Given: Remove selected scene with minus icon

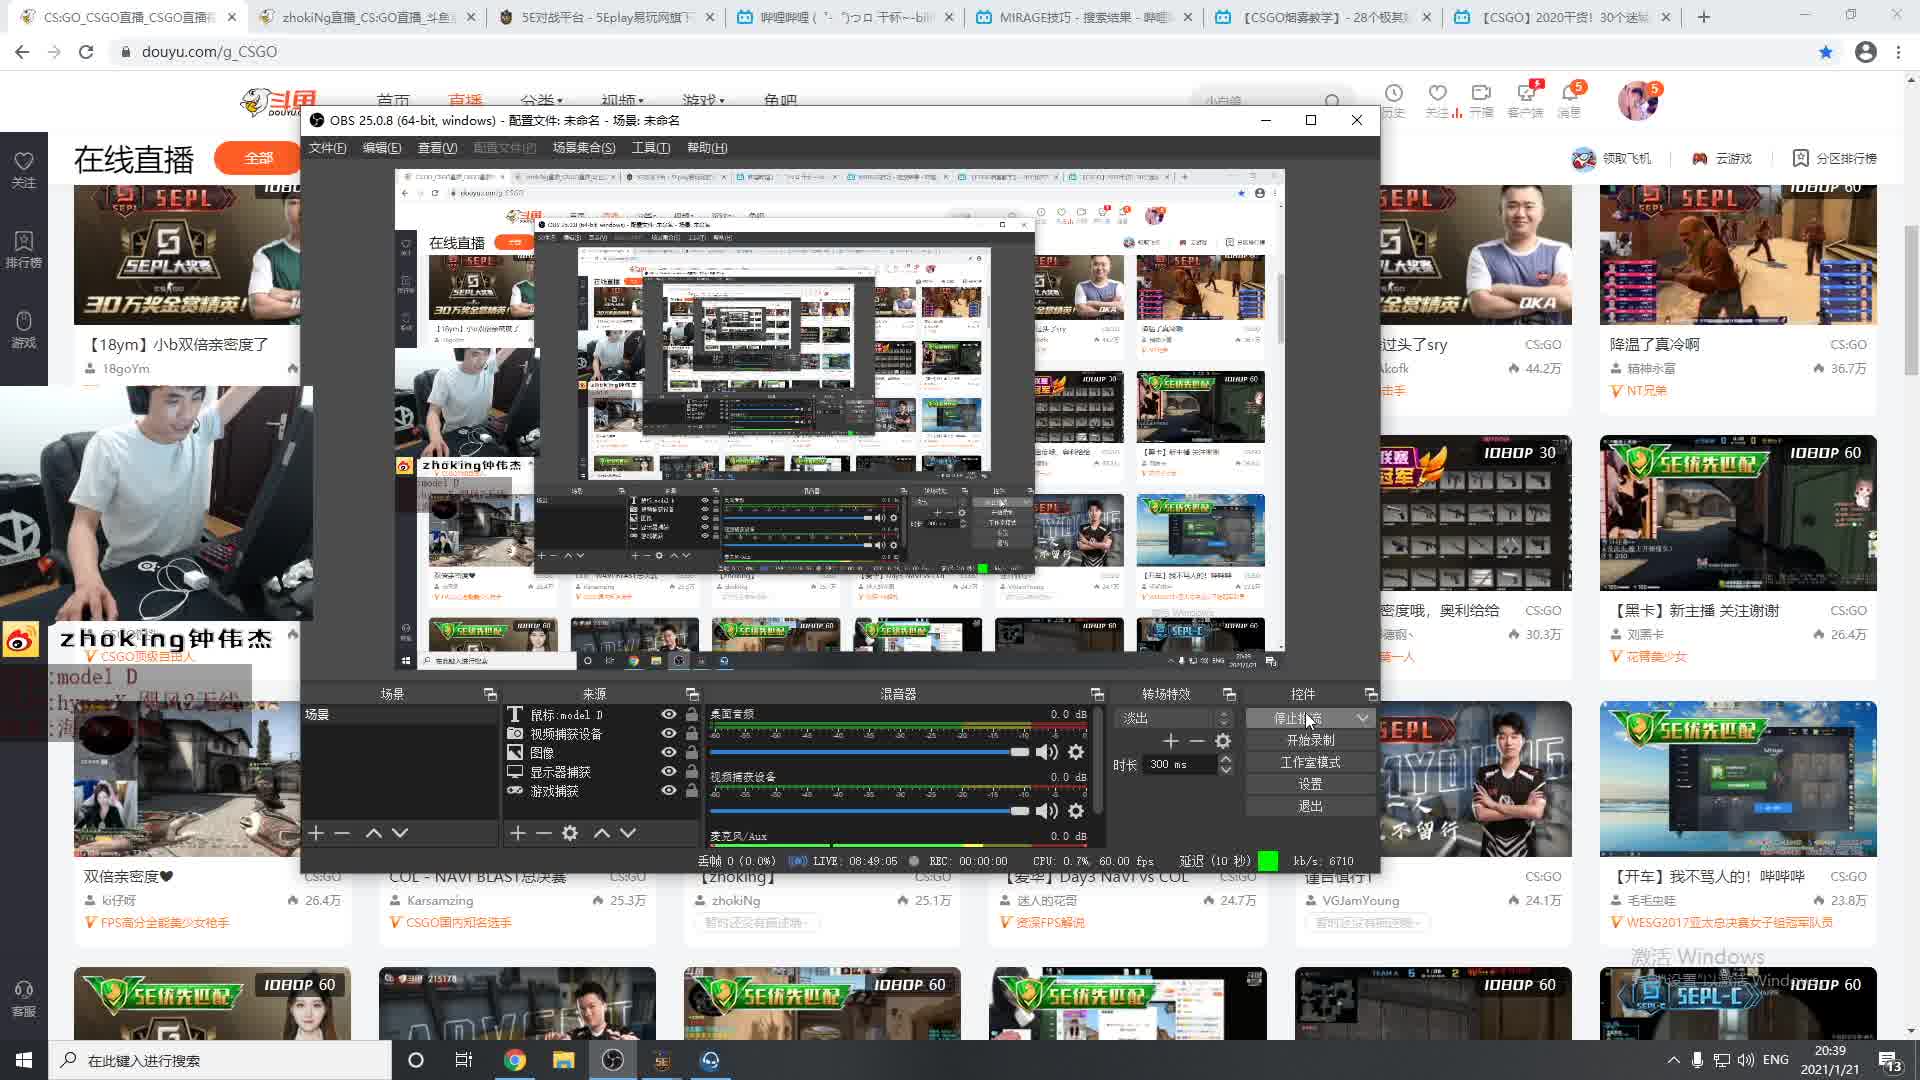Looking at the screenshot, I should [x=342, y=833].
